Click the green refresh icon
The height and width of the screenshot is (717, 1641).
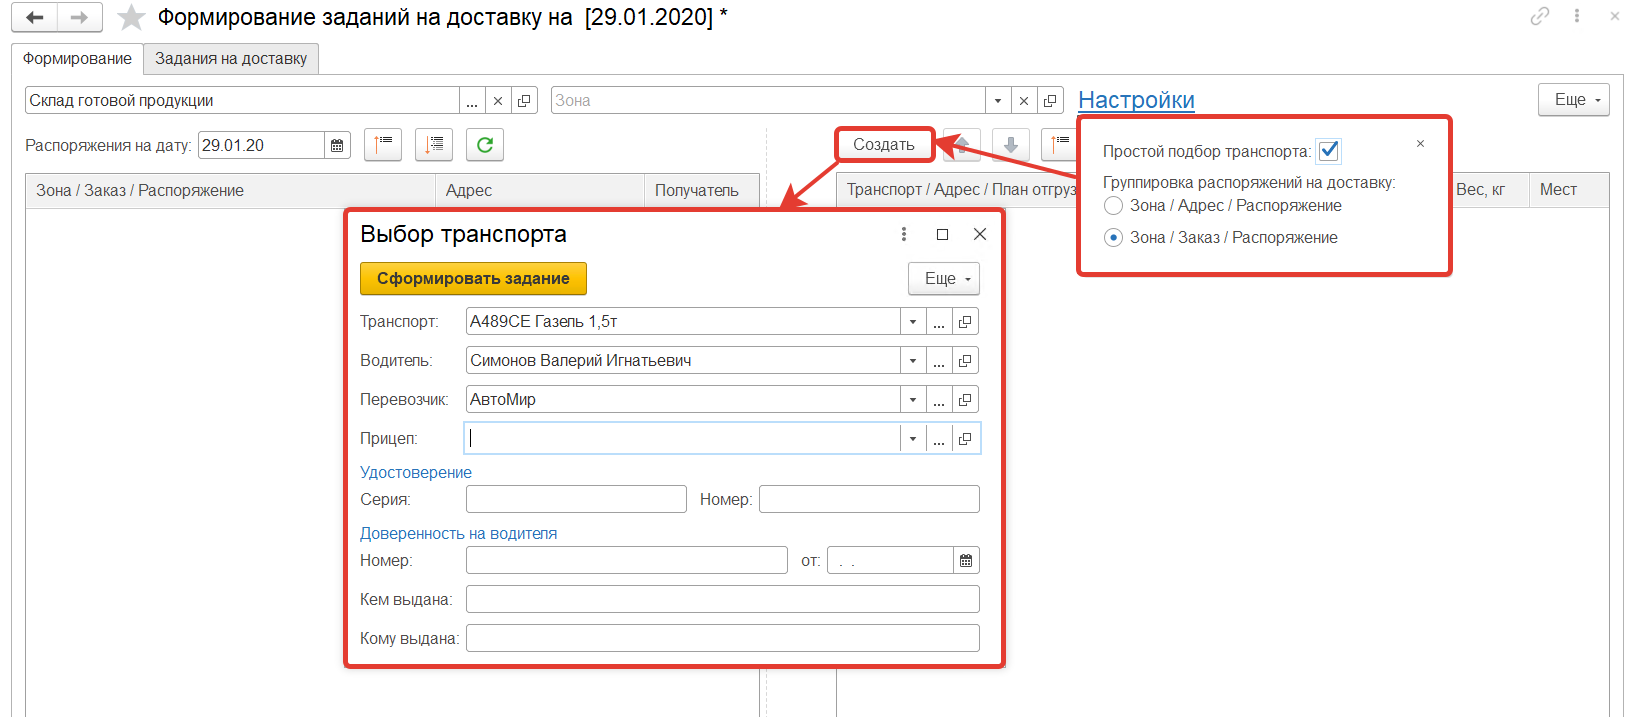[485, 145]
